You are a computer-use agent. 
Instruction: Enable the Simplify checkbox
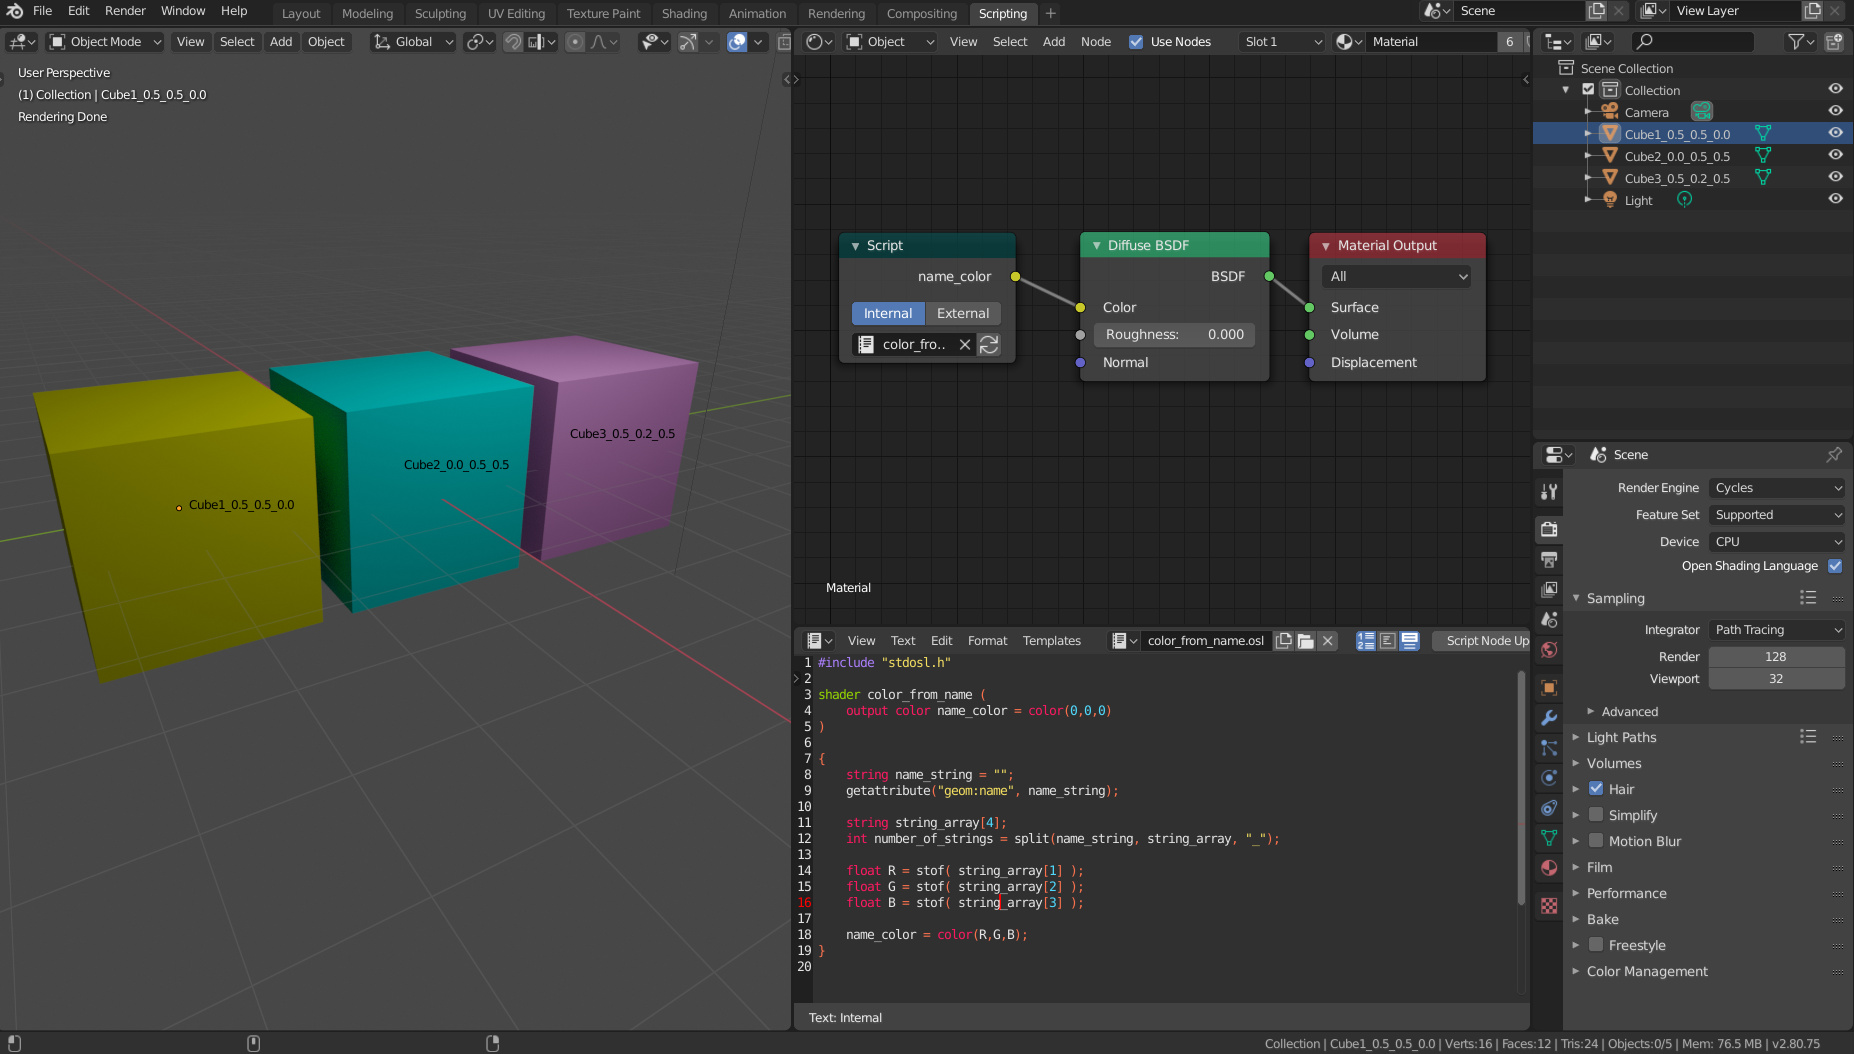tap(1596, 815)
